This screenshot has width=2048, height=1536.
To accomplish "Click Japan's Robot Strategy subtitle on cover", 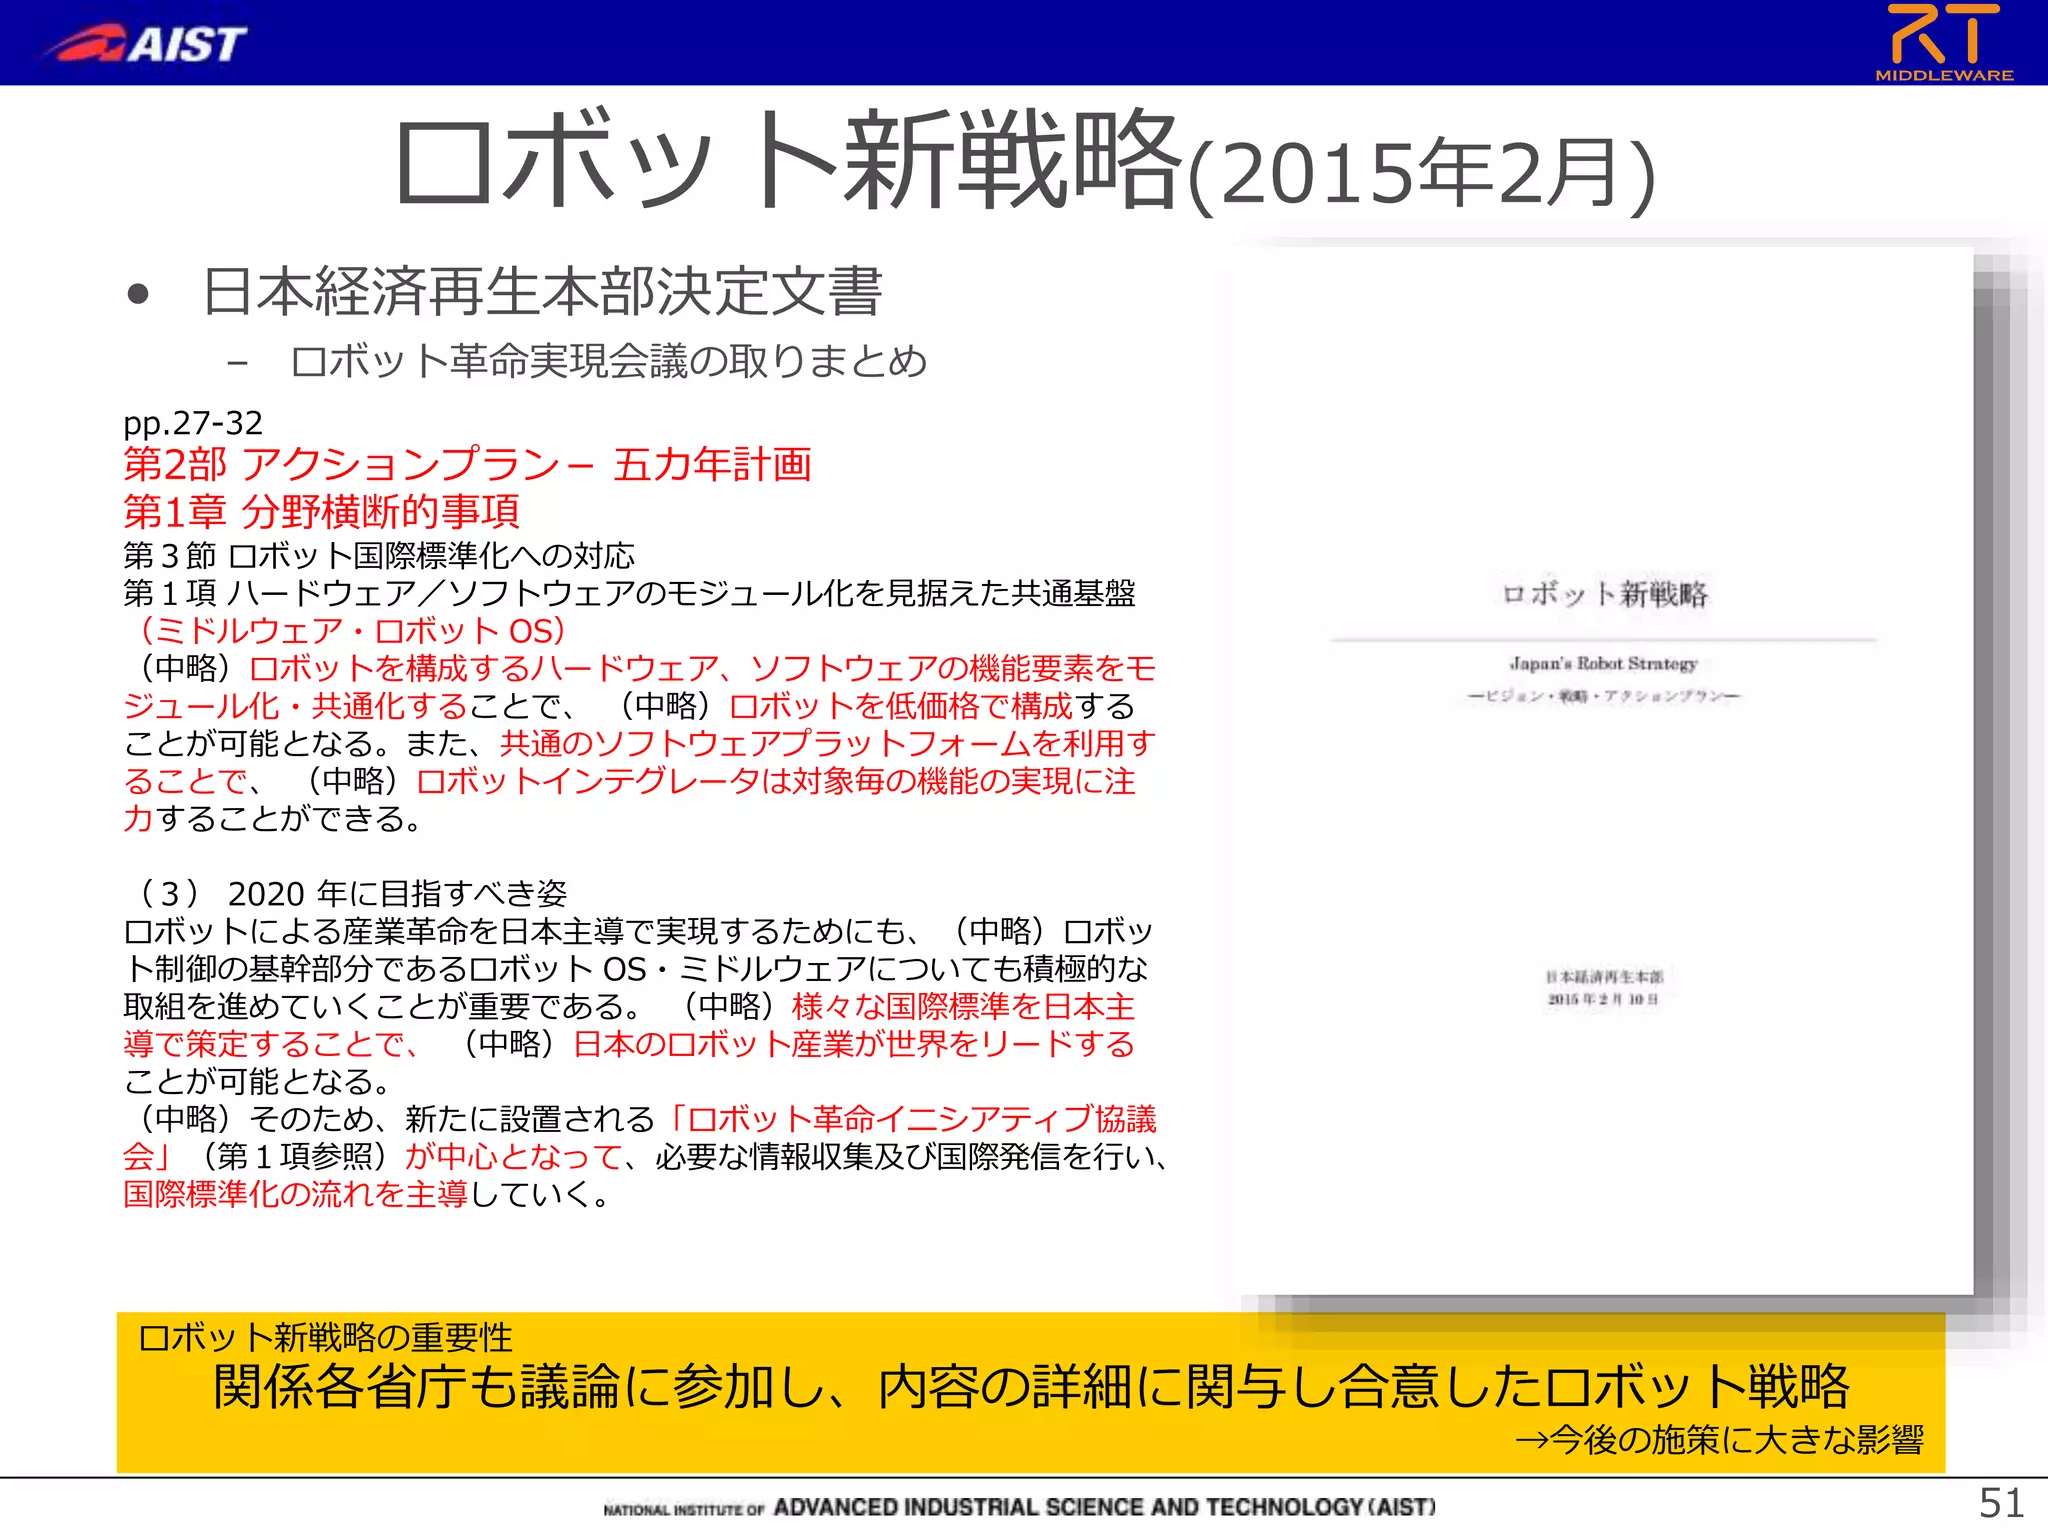I will point(1604,663).
